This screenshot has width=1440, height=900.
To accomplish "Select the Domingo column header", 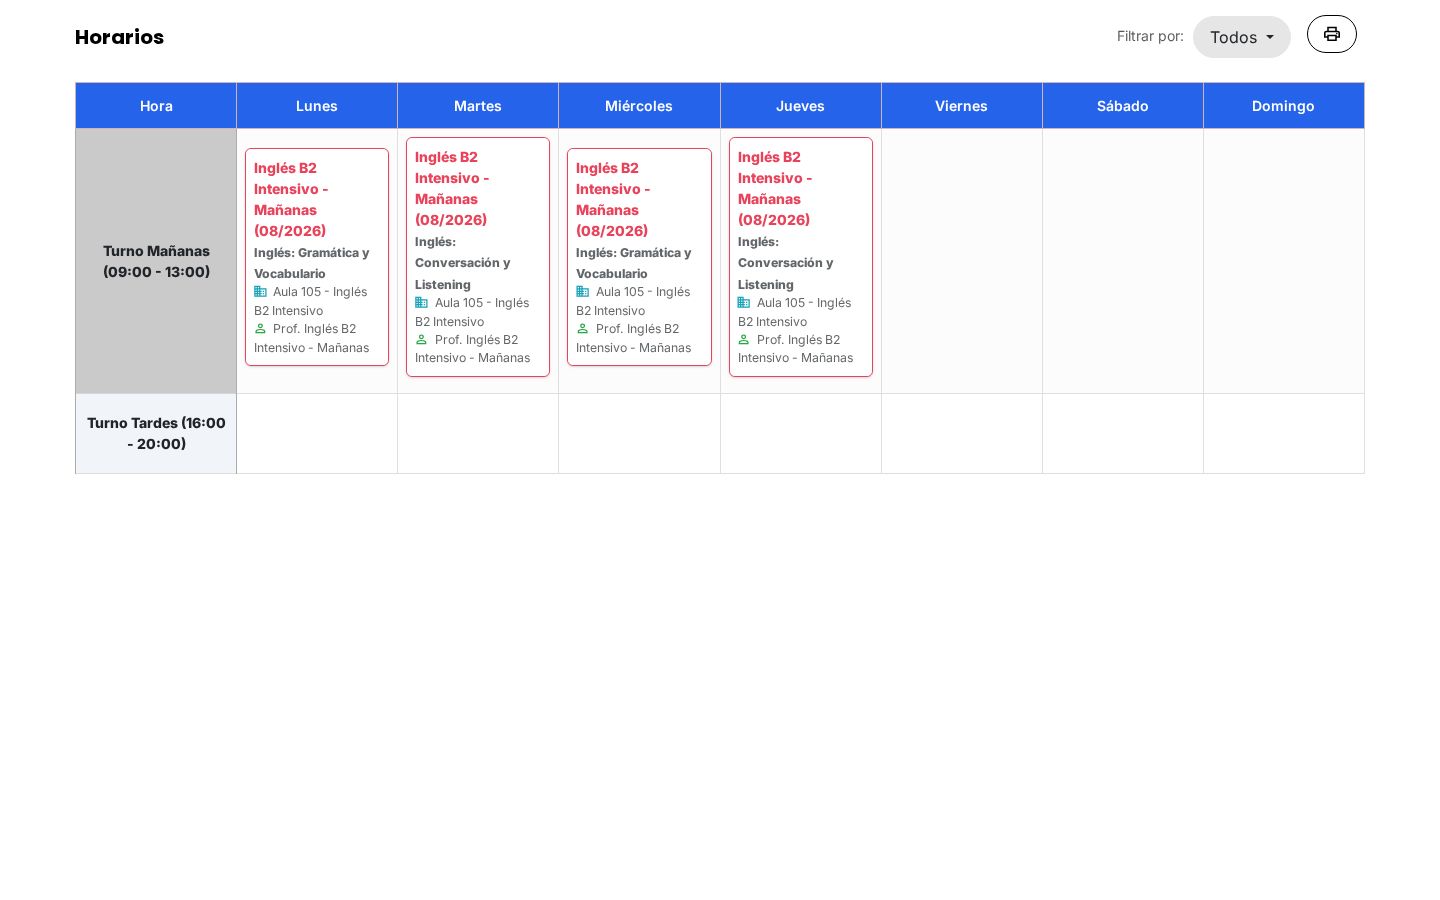I will coord(1284,106).
